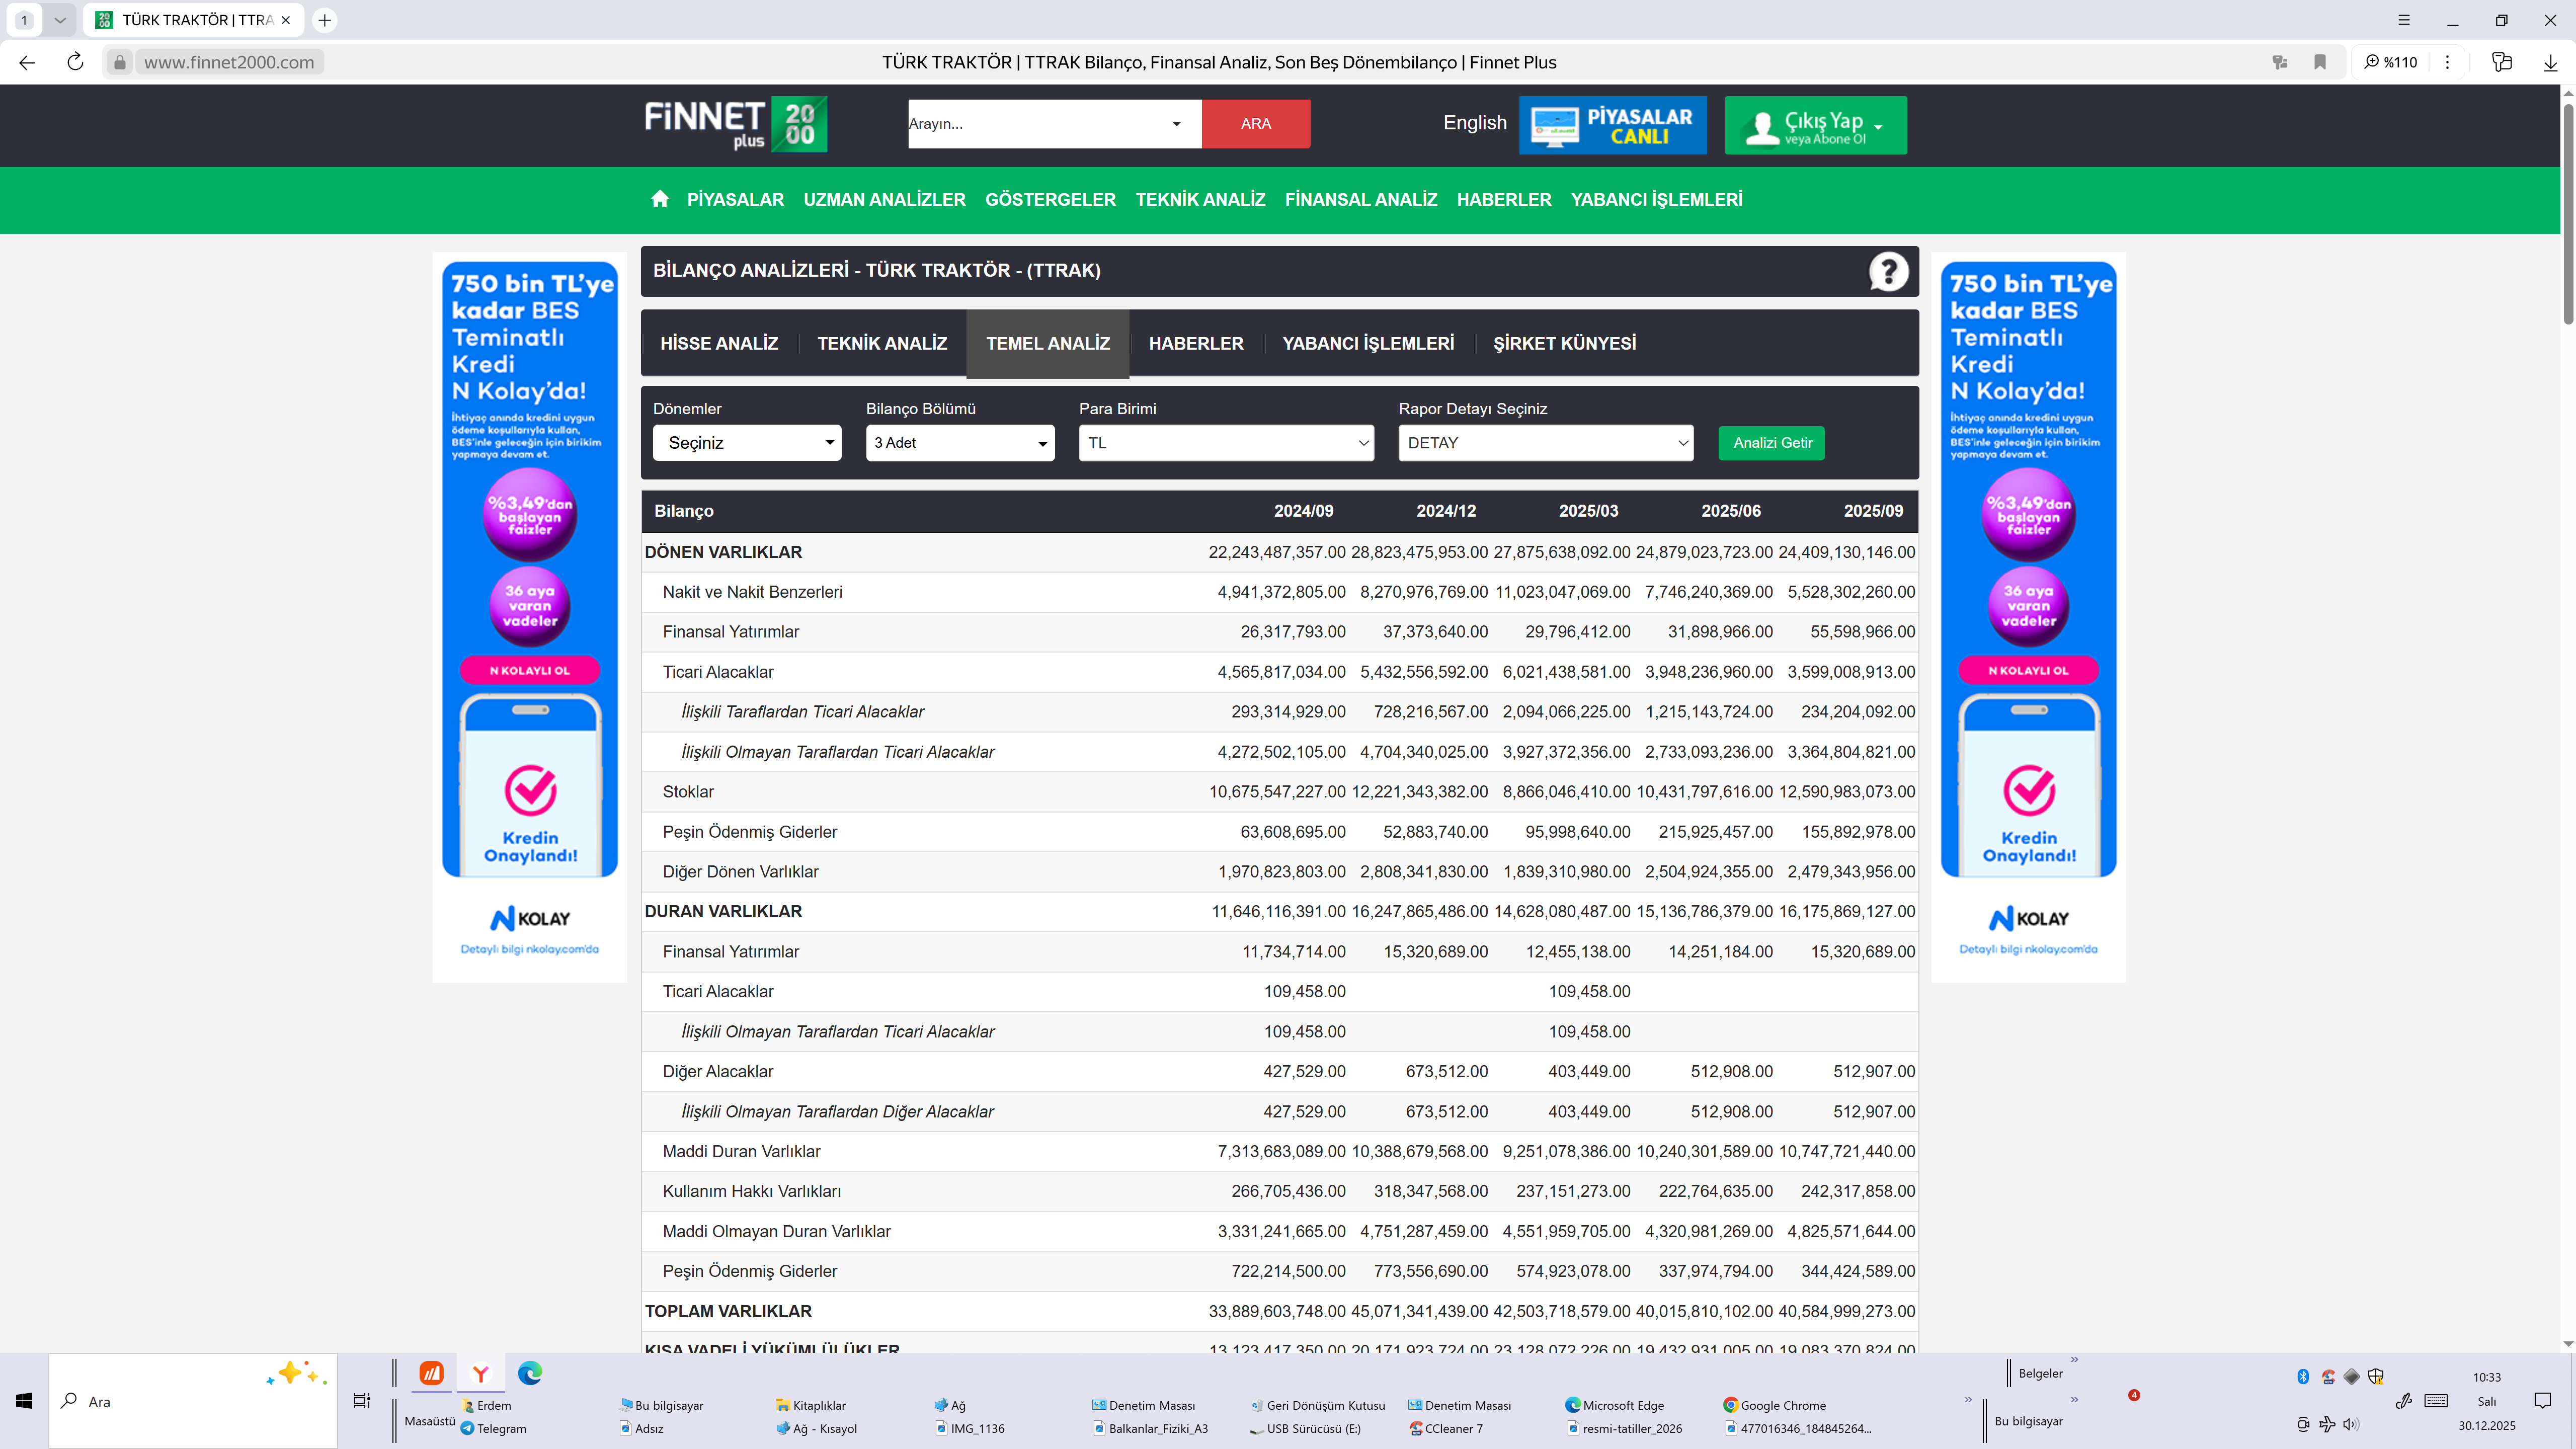Open the CCleaner 7 taskbar shortcut
This screenshot has width=2576, height=1449.
pyautogui.click(x=1446, y=1428)
